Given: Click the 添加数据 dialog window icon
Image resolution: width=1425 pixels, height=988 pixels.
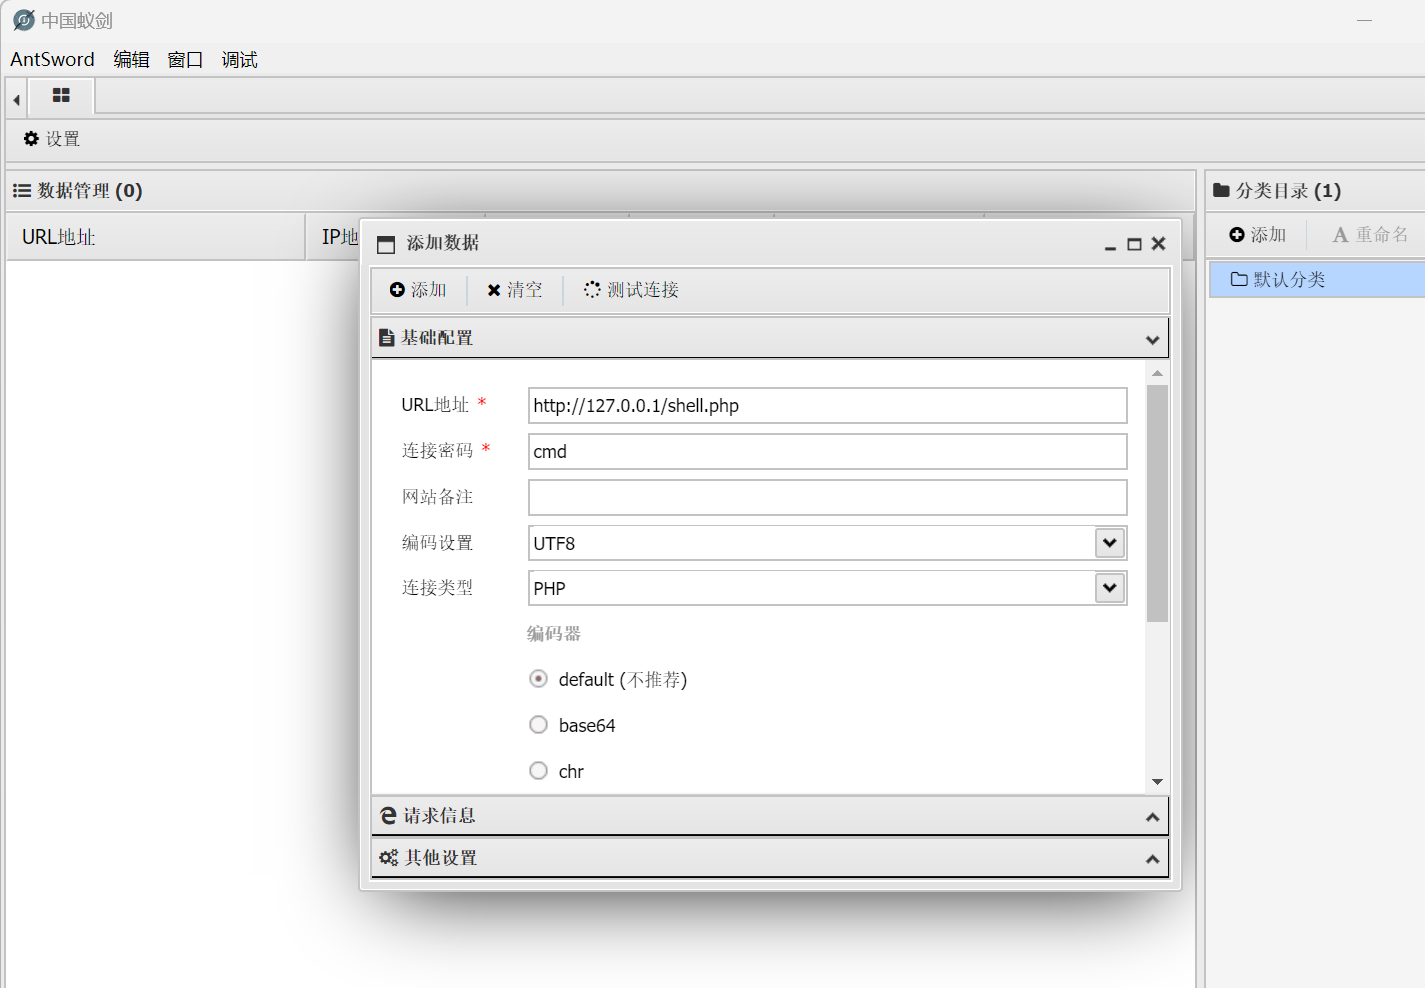Looking at the screenshot, I should (x=386, y=244).
